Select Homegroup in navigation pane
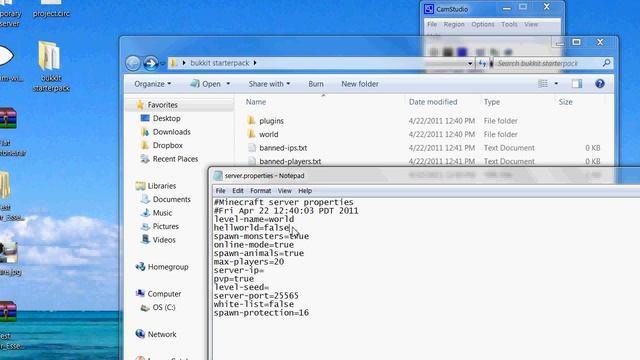 coord(168,267)
